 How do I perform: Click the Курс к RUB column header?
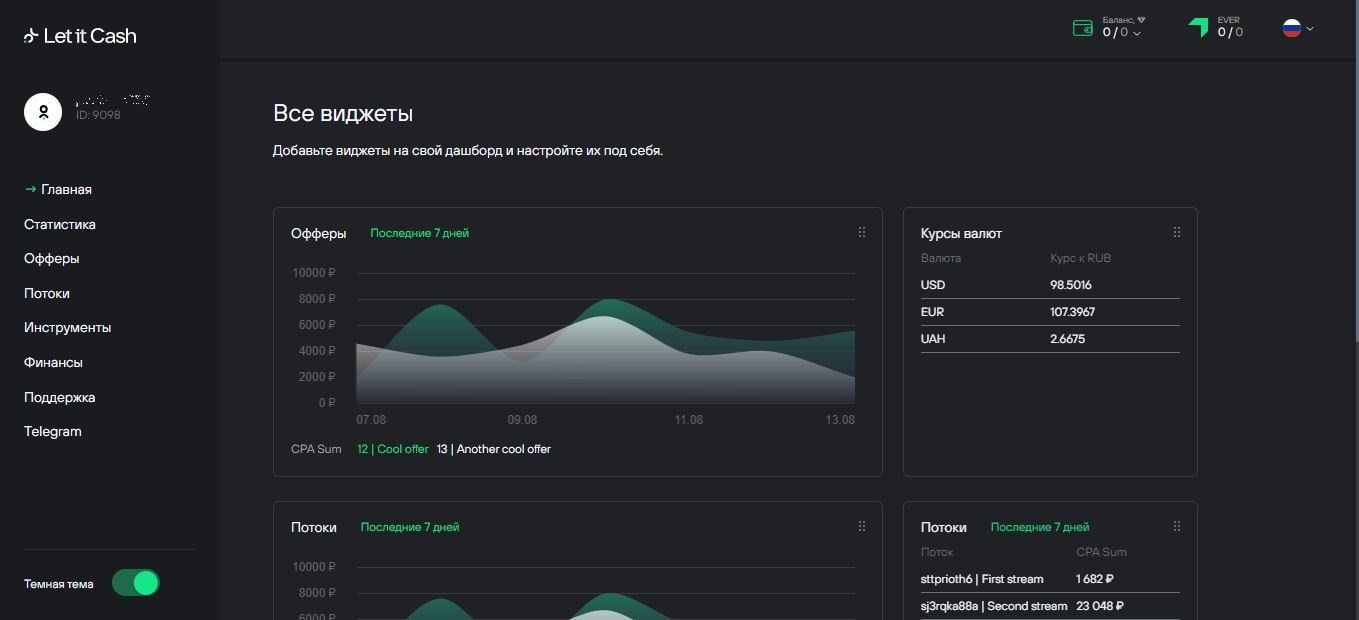(x=1080, y=258)
